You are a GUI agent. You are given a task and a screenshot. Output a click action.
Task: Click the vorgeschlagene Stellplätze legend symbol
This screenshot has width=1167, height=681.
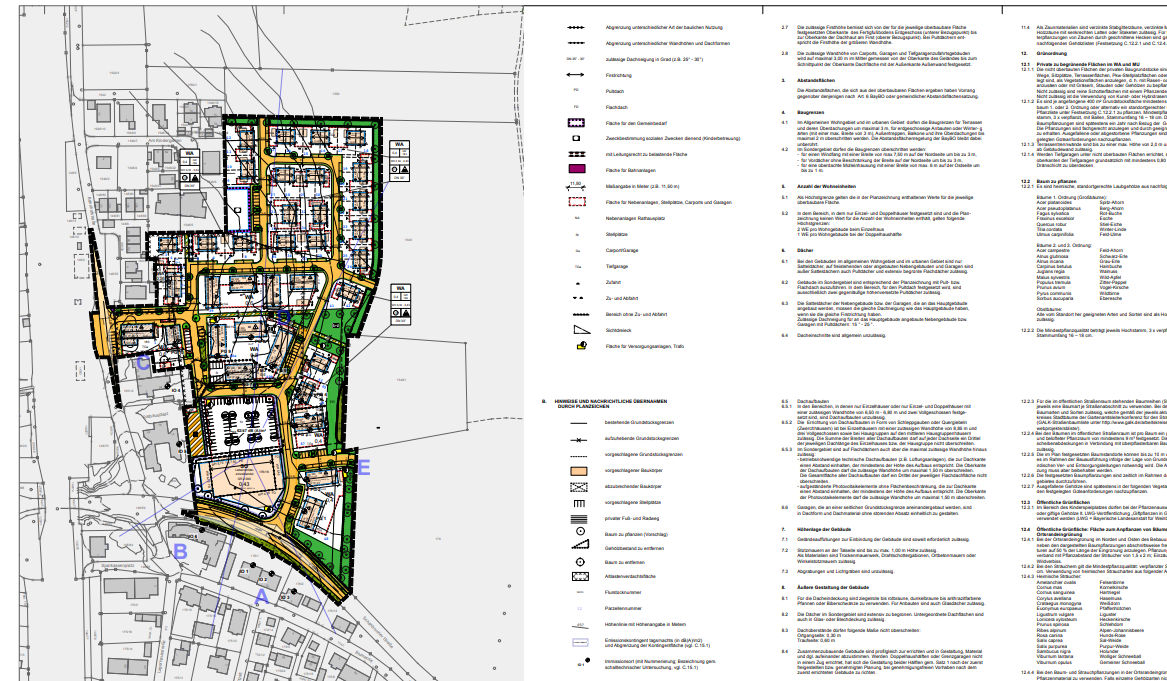click(578, 503)
